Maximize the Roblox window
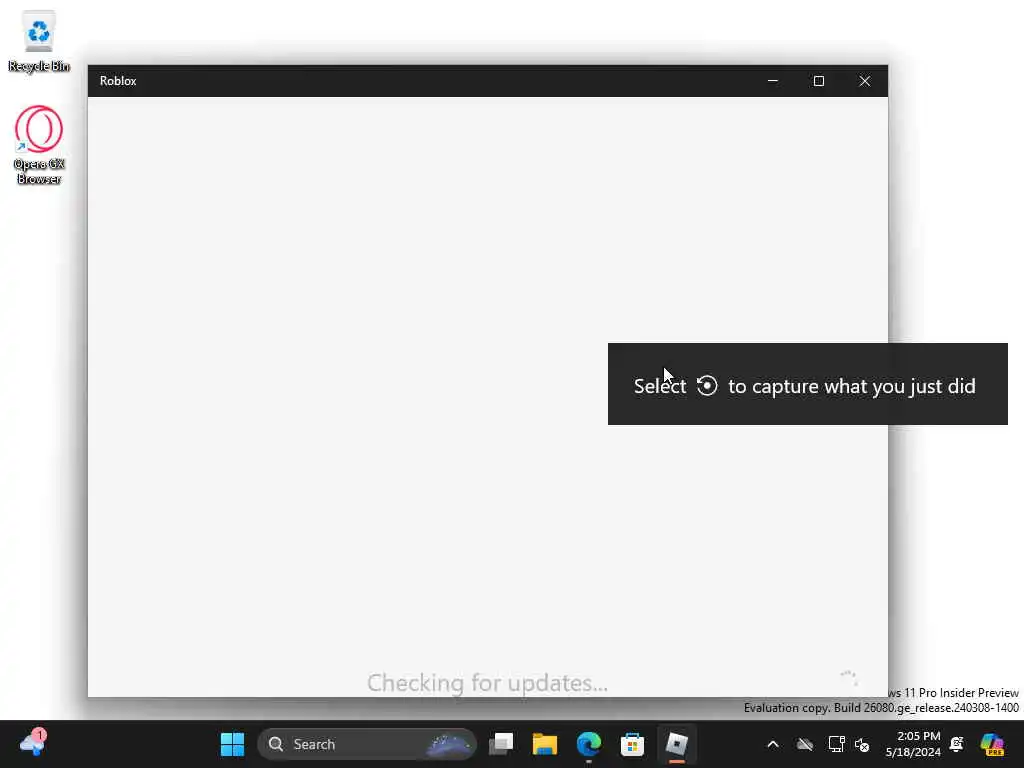 tap(819, 81)
